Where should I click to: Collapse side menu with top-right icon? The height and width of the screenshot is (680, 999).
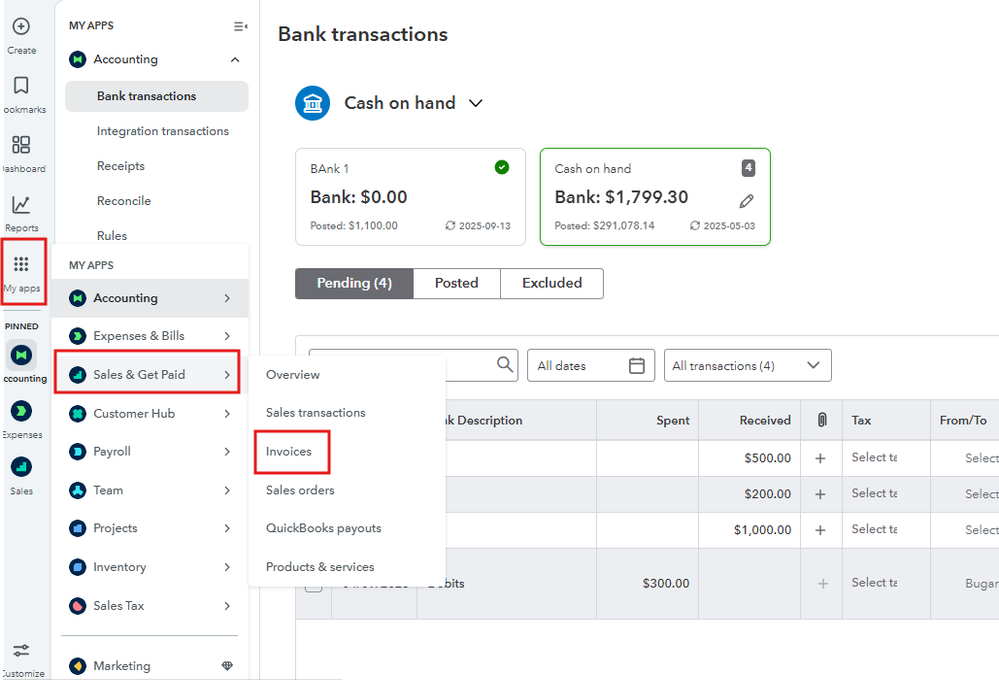[240, 26]
